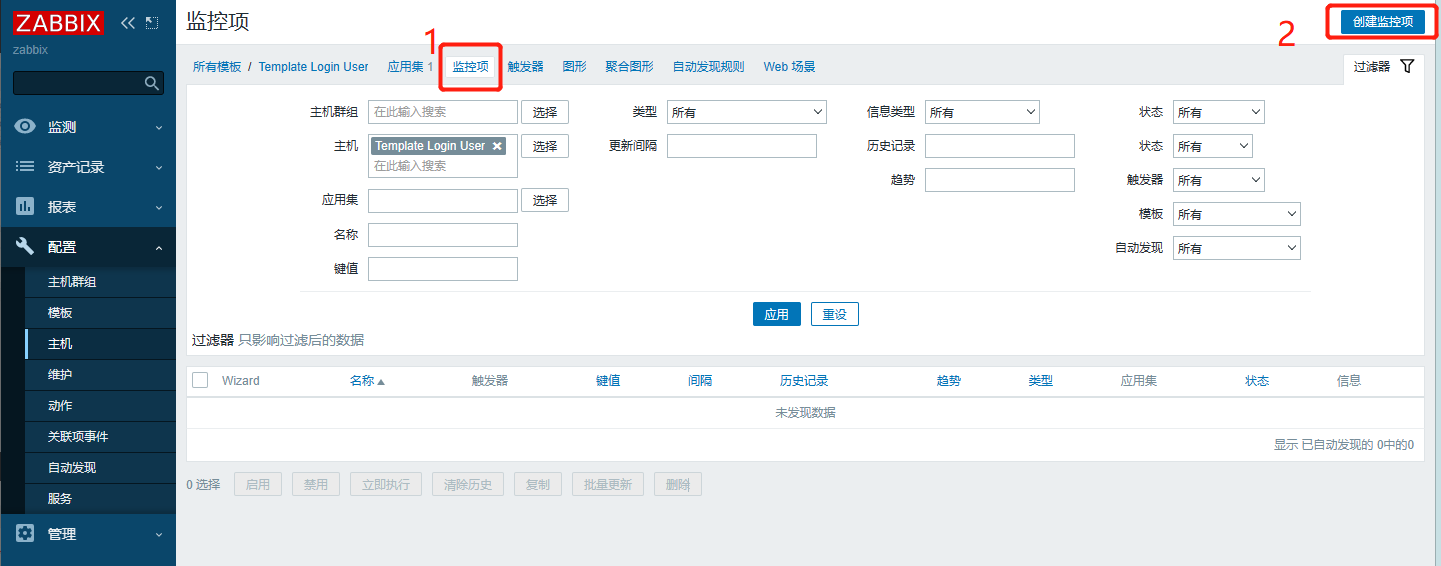Click the 更新间隔 input field
This screenshot has width=1441, height=566.
tap(742, 146)
